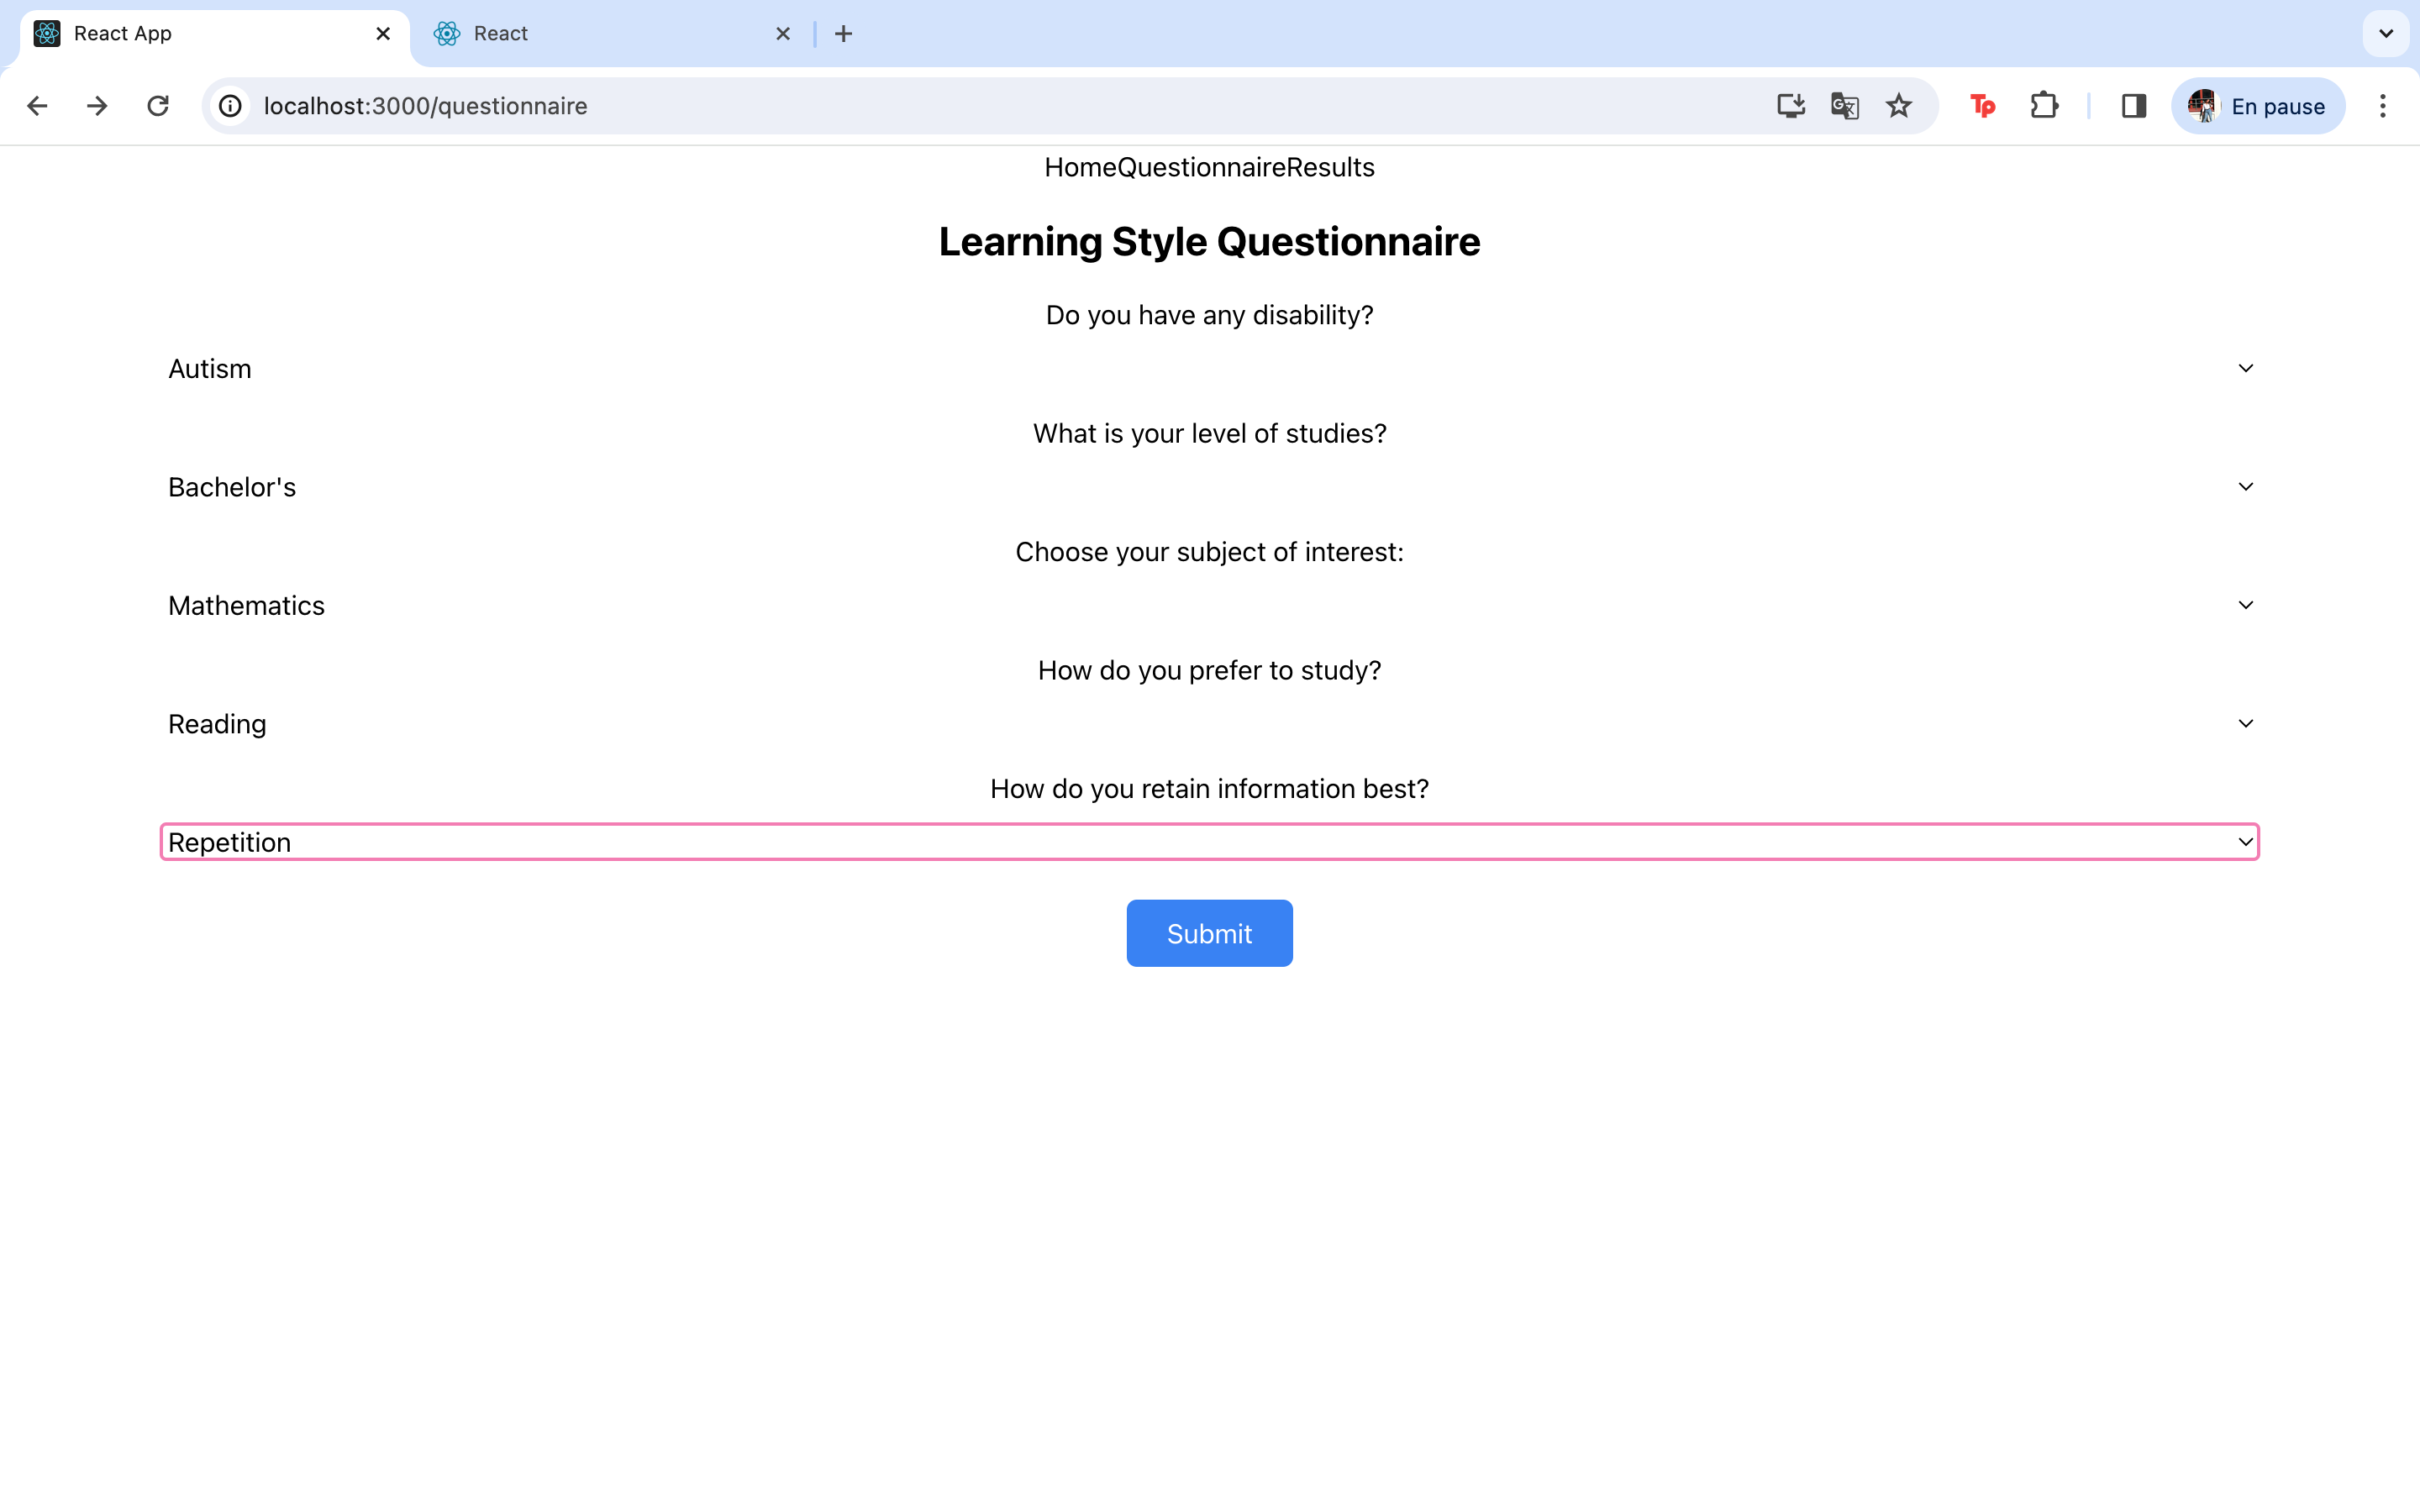This screenshot has height=1512, width=2420.
Task: Bookmark this page with the star icon
Action: pyautogui.click(x=1898, y=106)
